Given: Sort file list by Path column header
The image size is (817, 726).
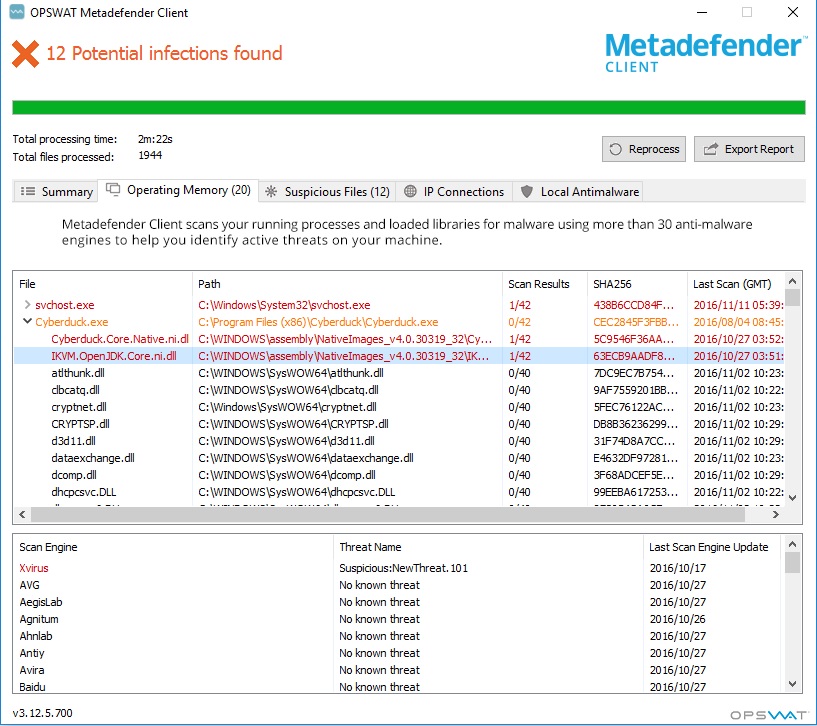Looking at the screenshot, I should click(347, 284).
